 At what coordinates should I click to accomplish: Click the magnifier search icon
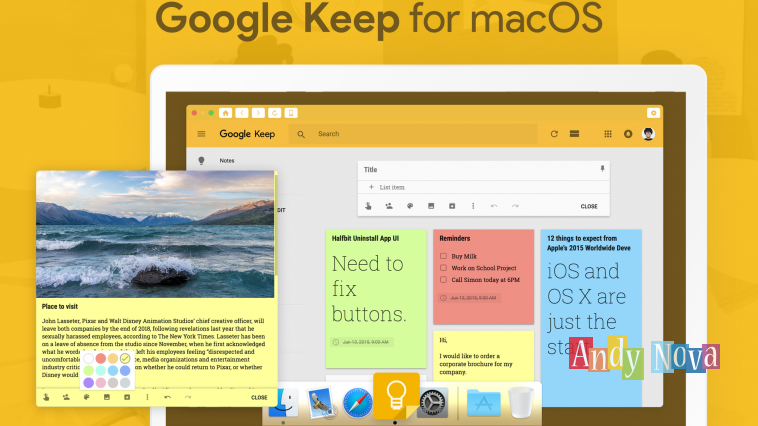pos(301,134)
